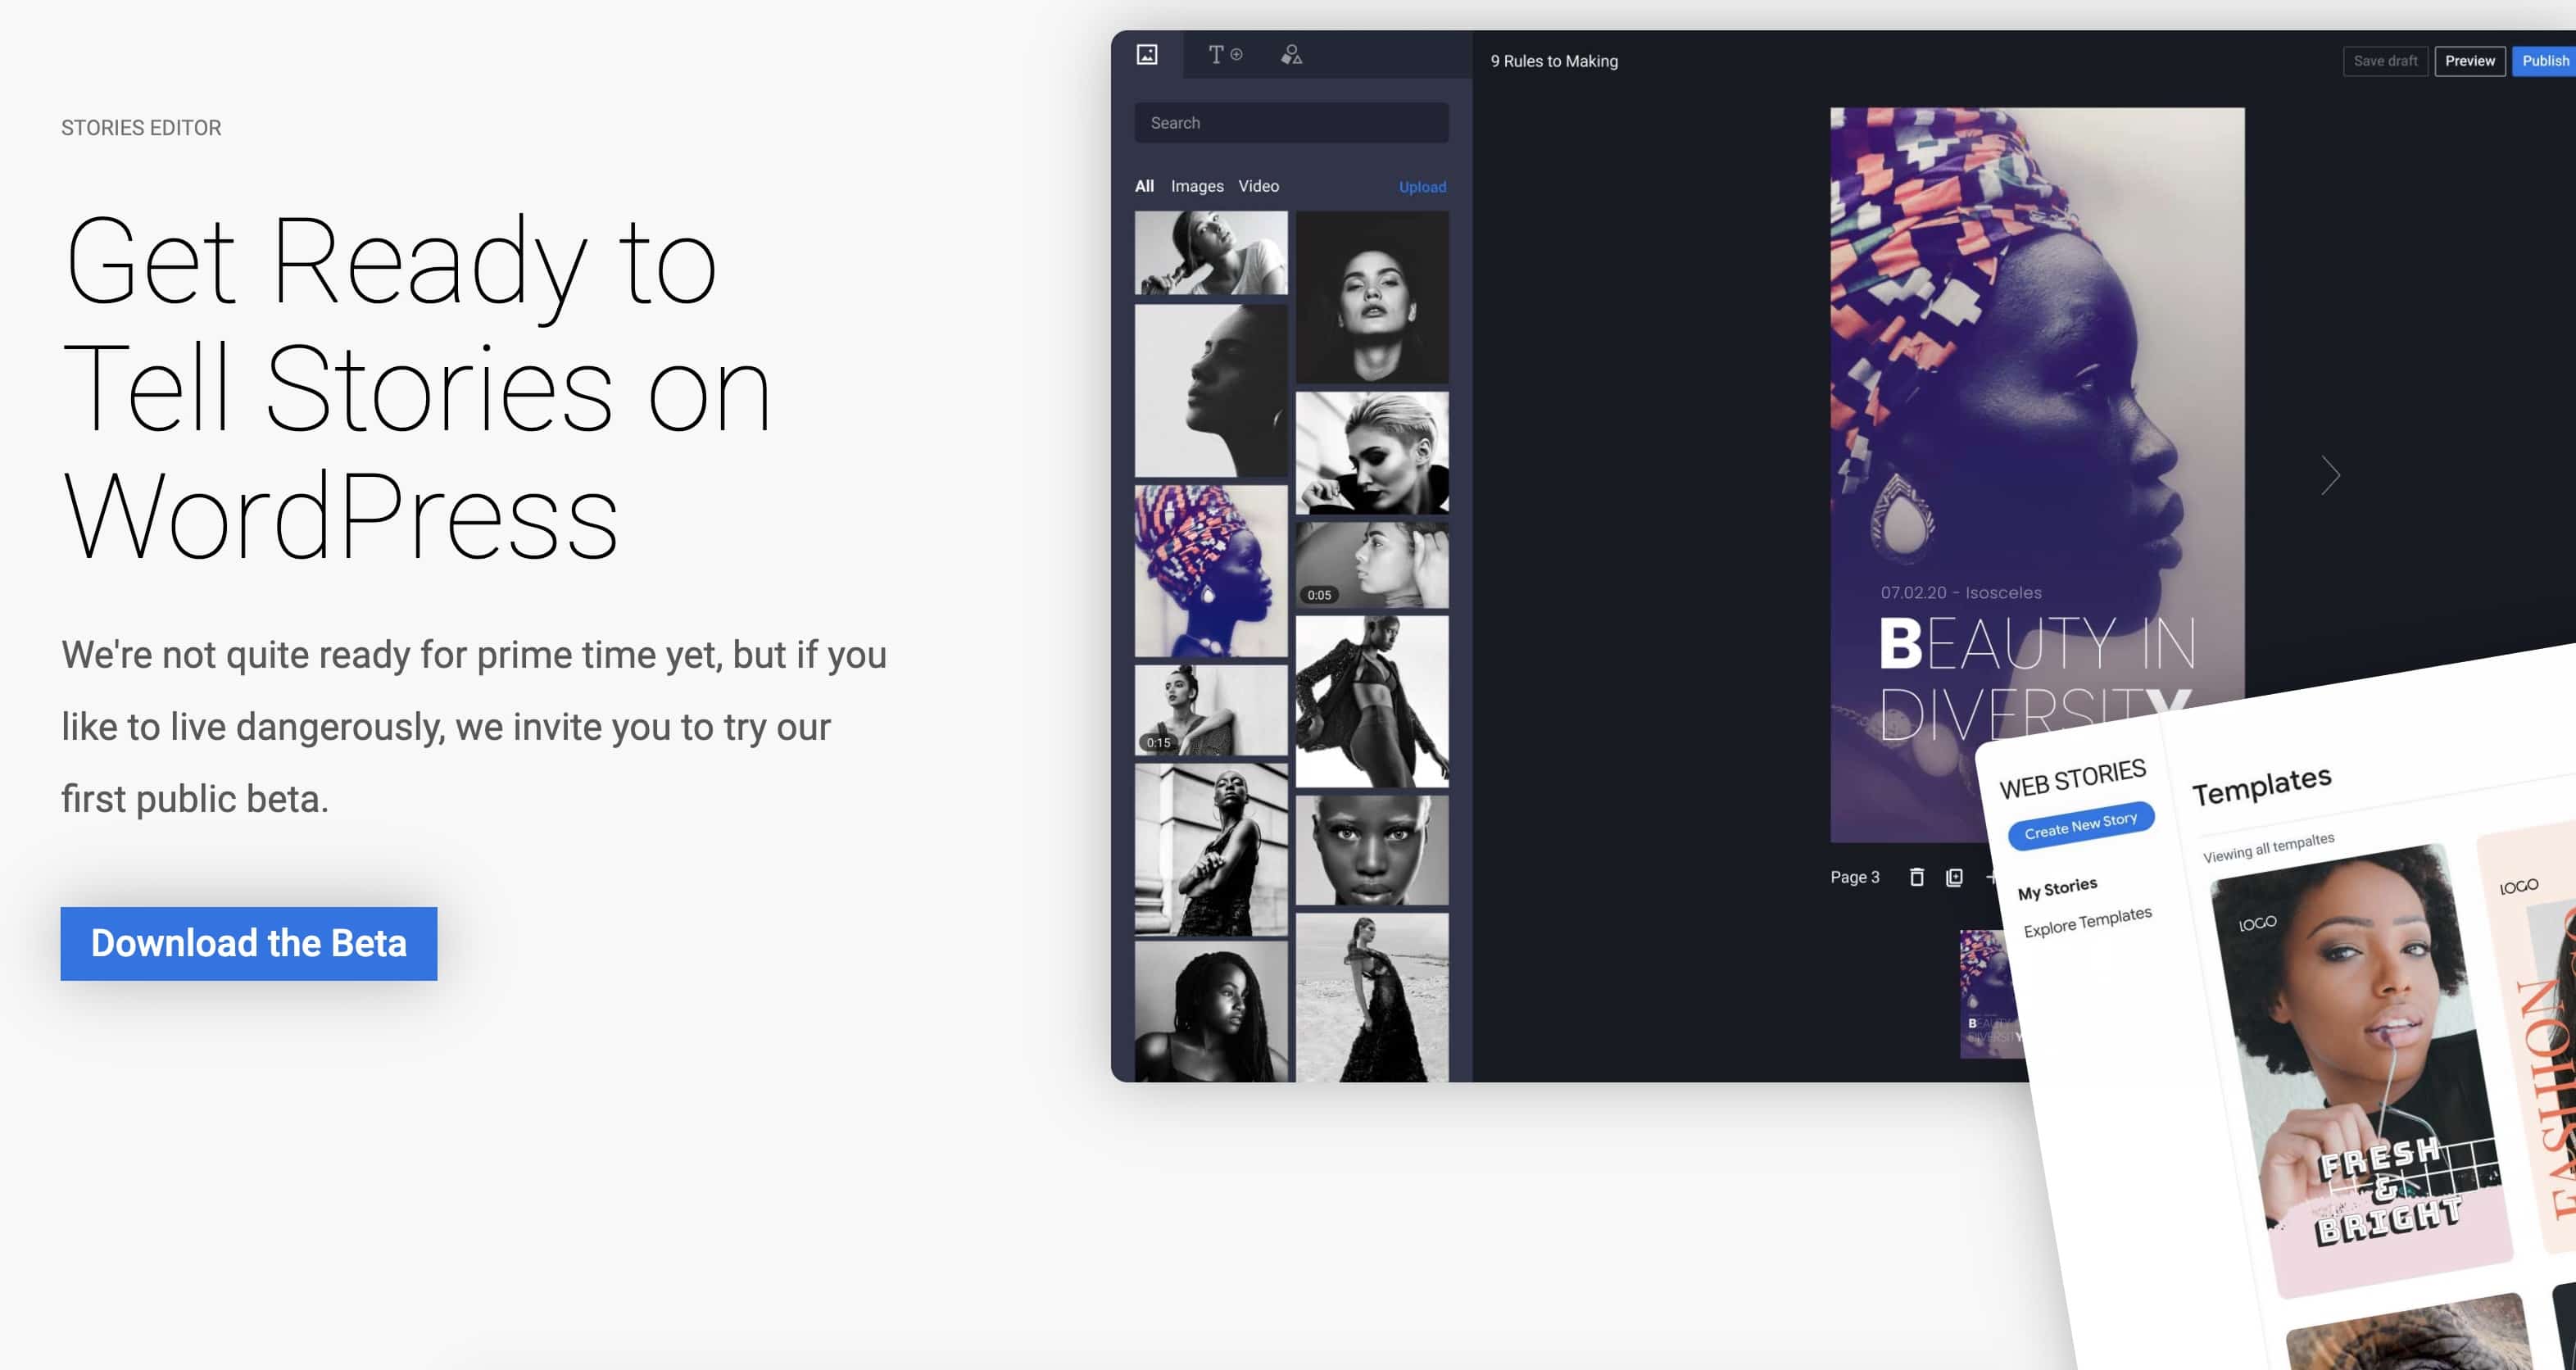The height and width of the screenshot is (1370, 2576).
Task: Select the woman in sequin jacket thumbnail
Action: [1371, 701]
